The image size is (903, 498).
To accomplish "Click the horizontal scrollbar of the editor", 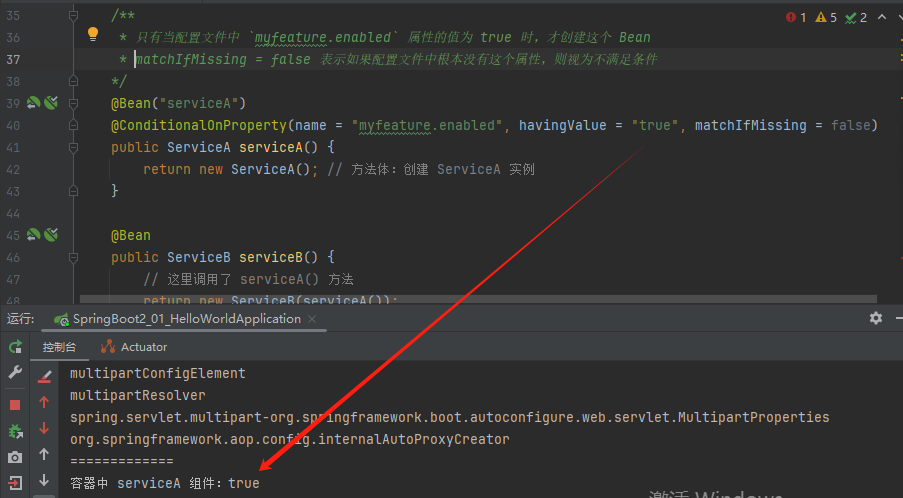I will [x=478, y=299].
